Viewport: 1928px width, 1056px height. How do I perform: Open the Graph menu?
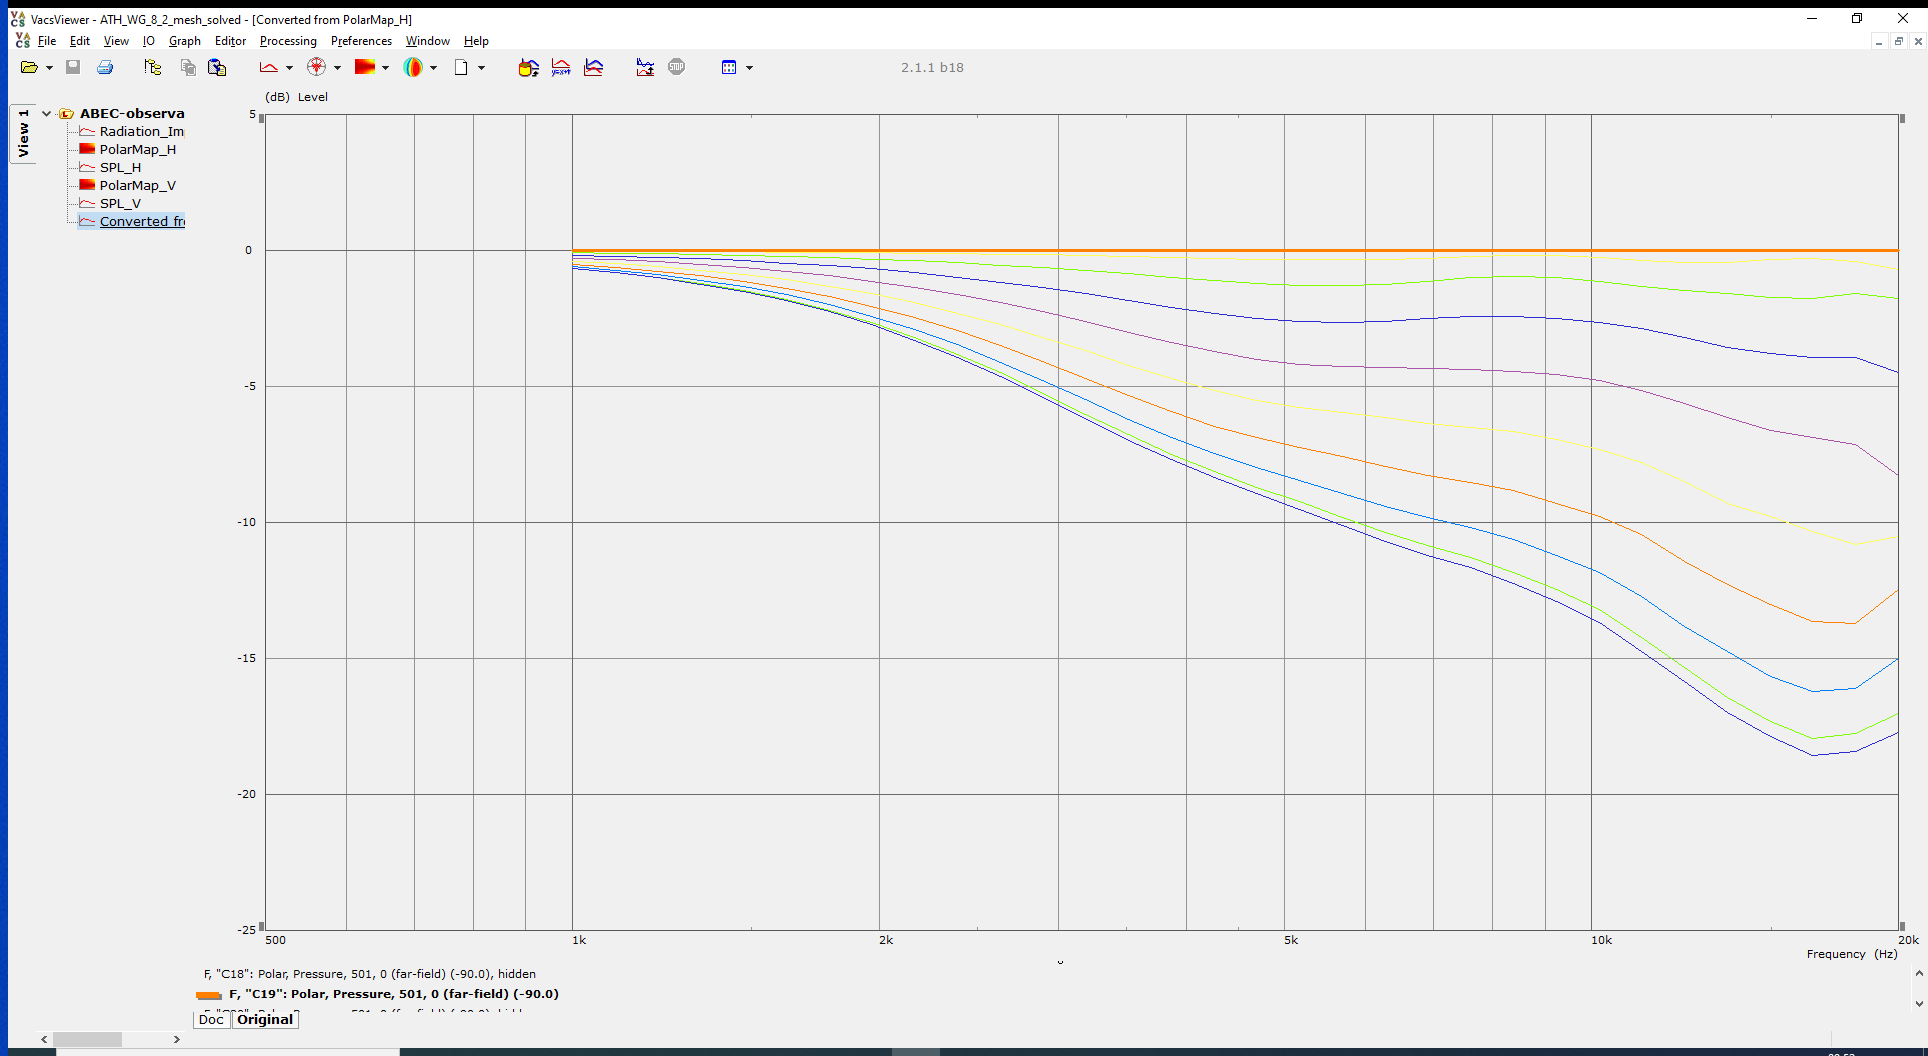[x=185, y=41]
